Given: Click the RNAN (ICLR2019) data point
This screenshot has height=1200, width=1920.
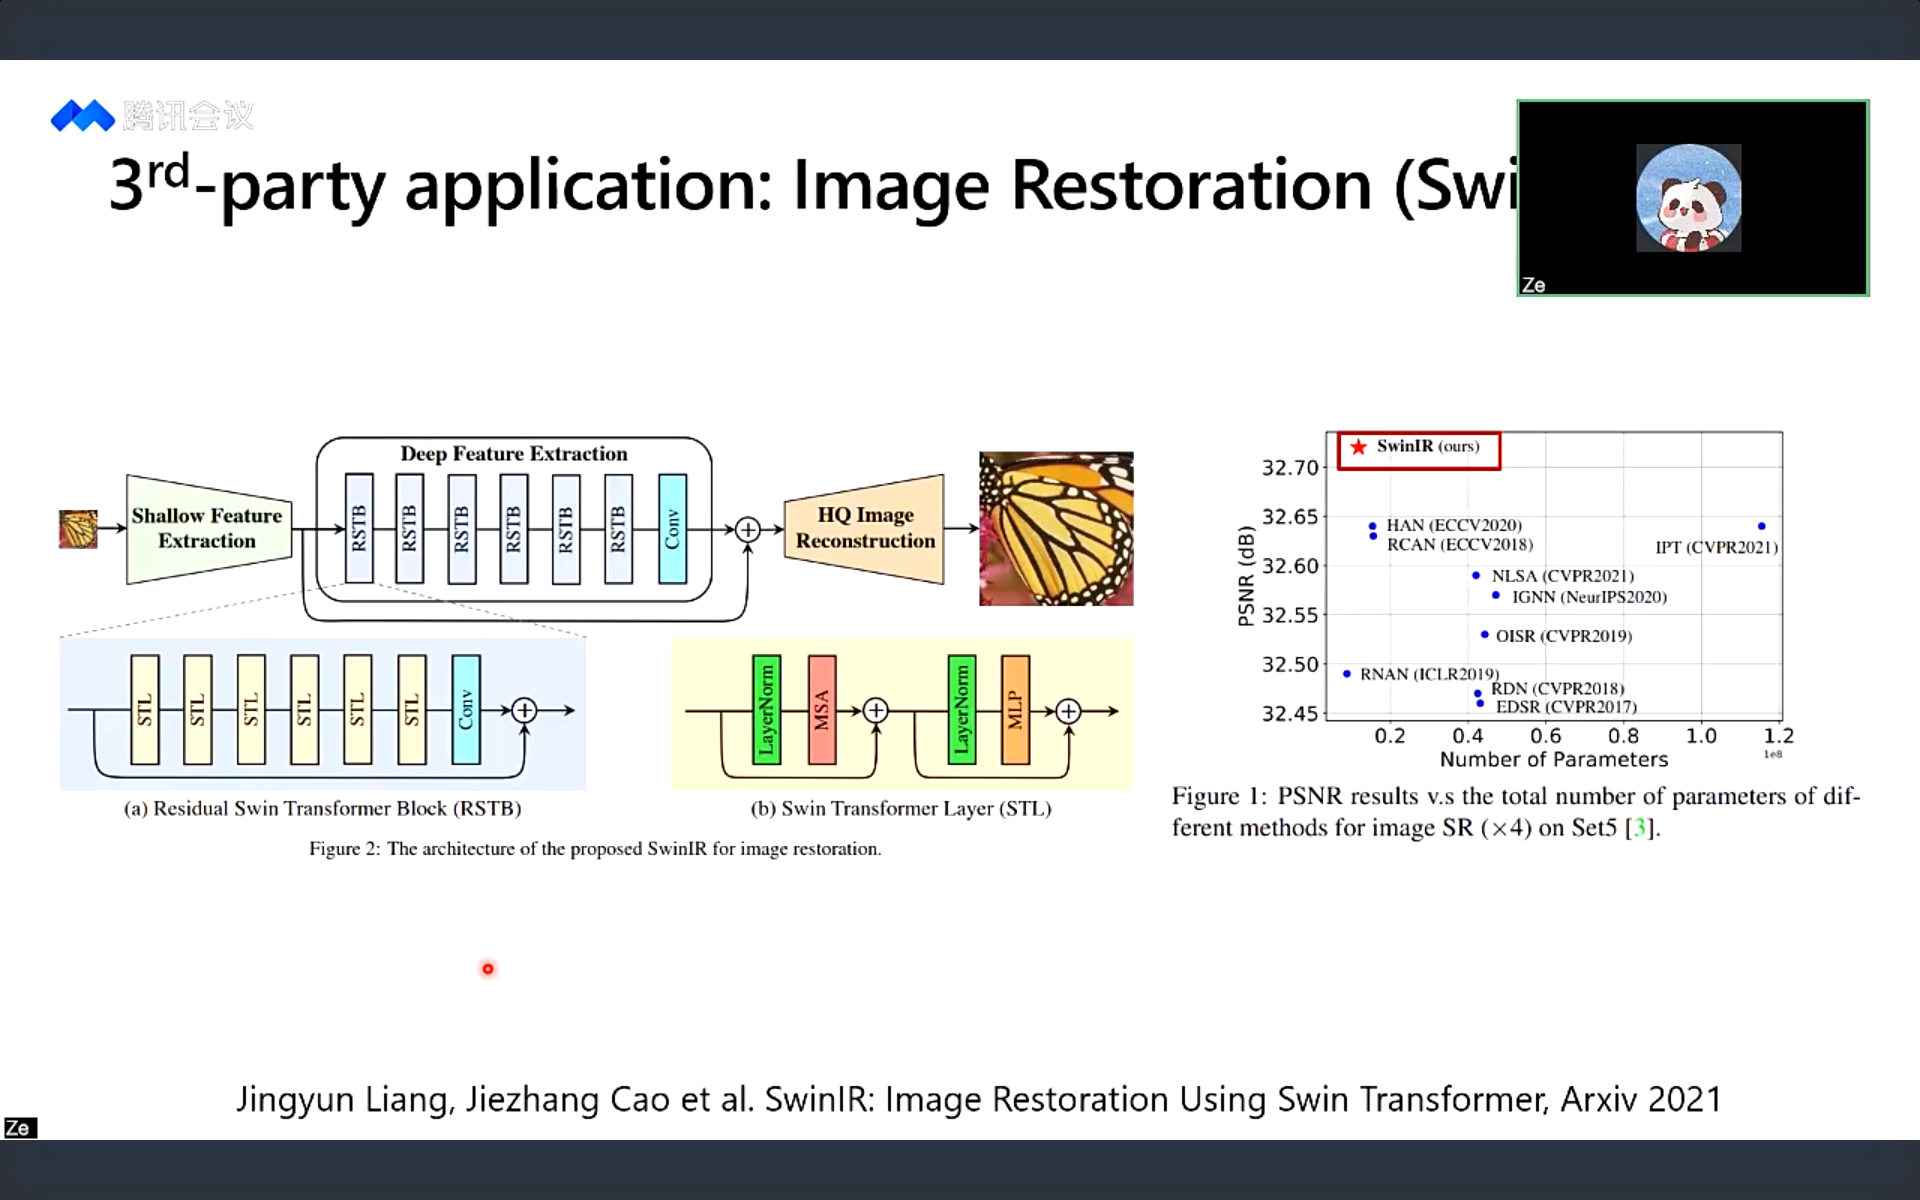Looking at the screenshot, I should pyautogui.click(x=1347, y=674).
